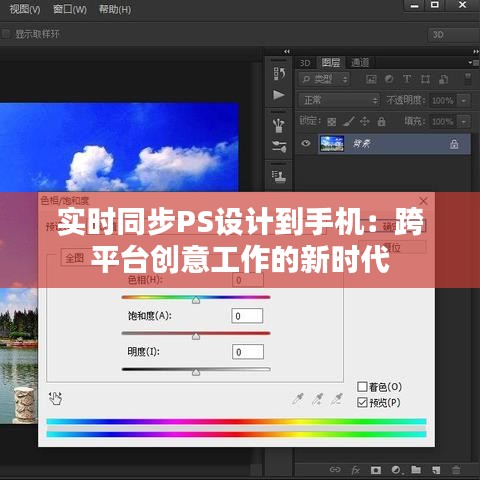Open 帮助(H) menu
Viewport: 480px width, 480px height.
115,9
